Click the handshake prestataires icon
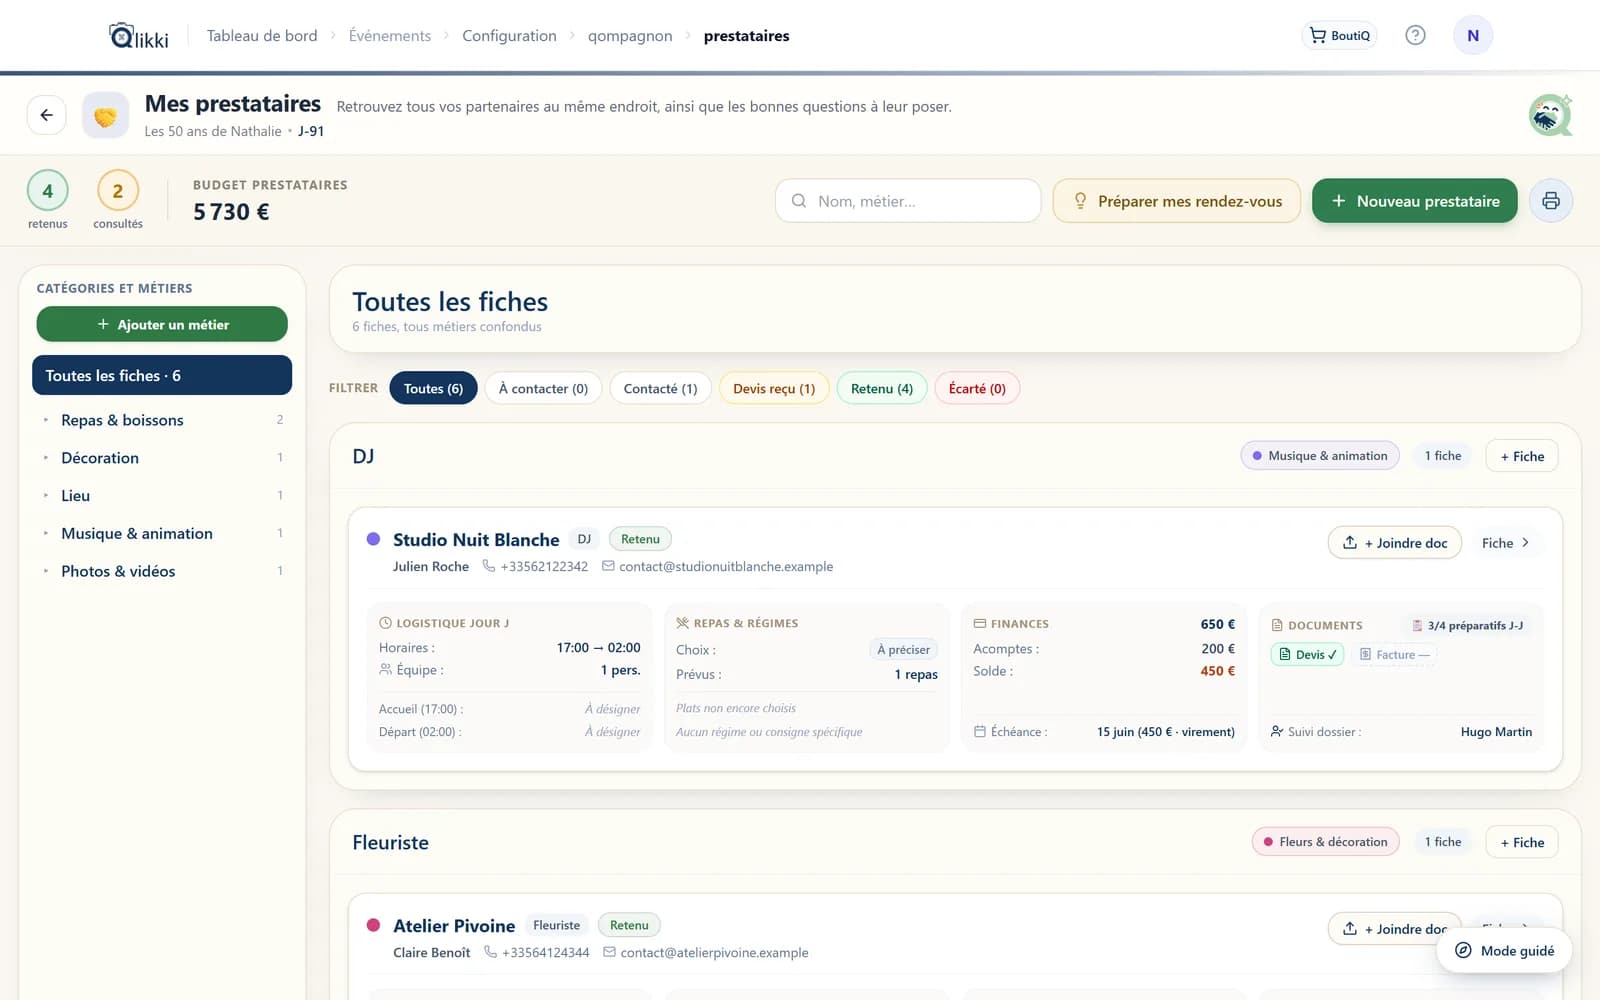This screenshot has height=1000, width=1600. [105, 116]
